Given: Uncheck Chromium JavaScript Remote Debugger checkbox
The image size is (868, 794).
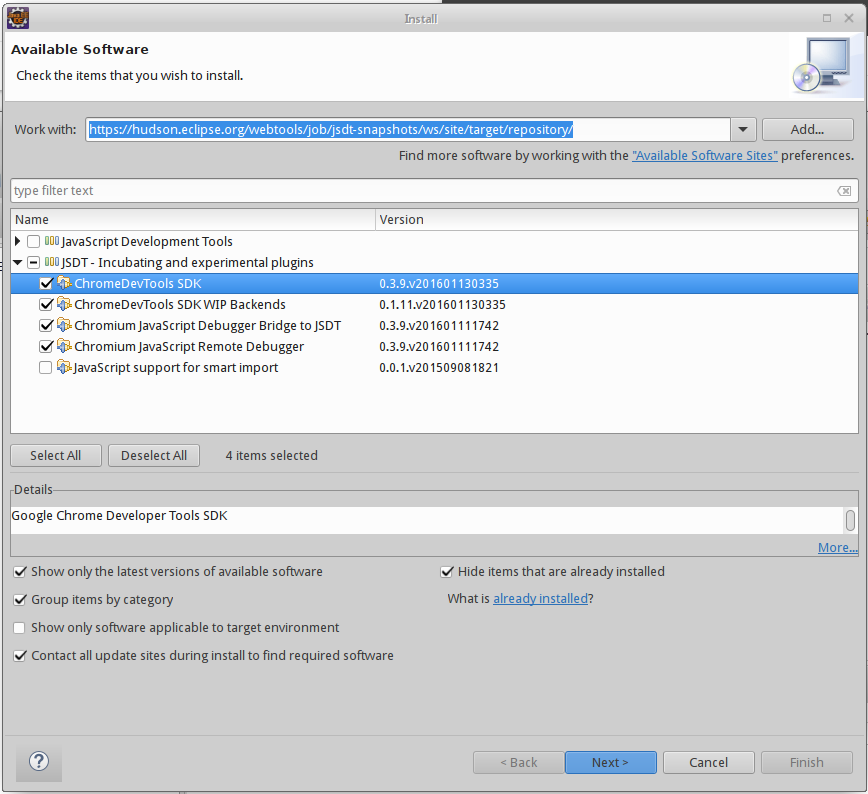Looking at the screenshot, I should pos(46,347).
